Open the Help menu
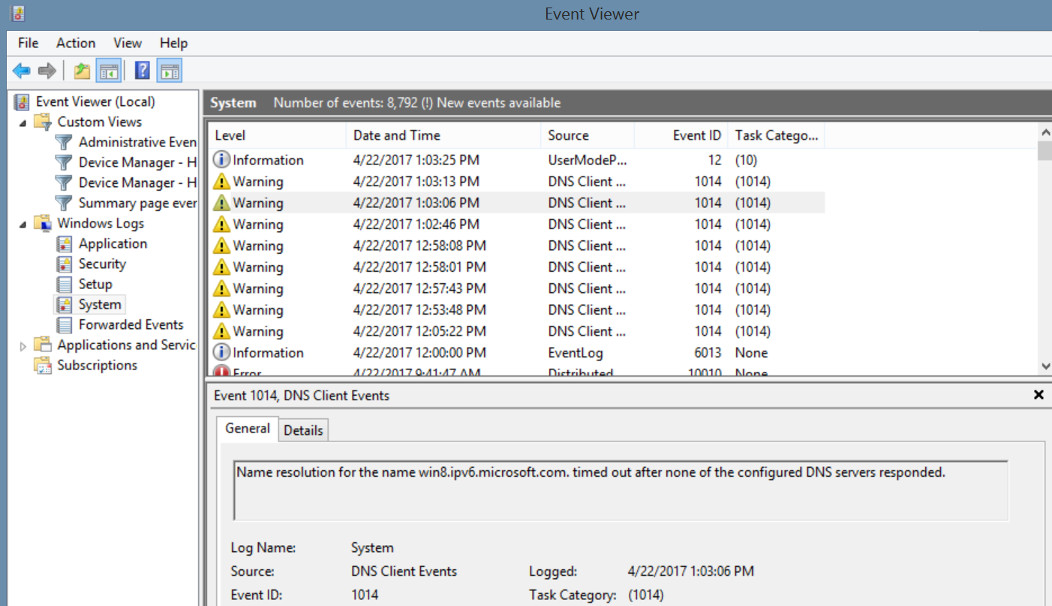Viewport: 1052px width, 606px height. point(174,43)
